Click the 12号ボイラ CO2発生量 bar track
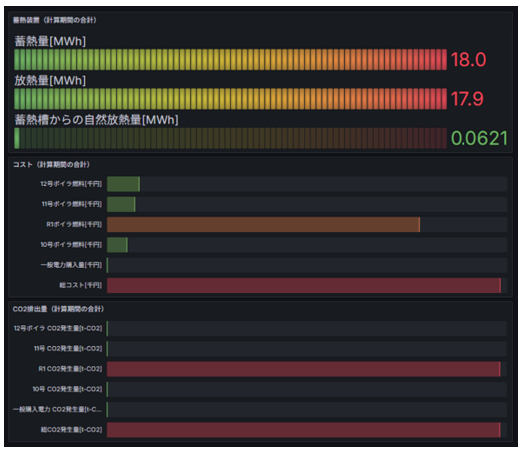Viewport: 521px width, 449px height. tap(307, 329)
